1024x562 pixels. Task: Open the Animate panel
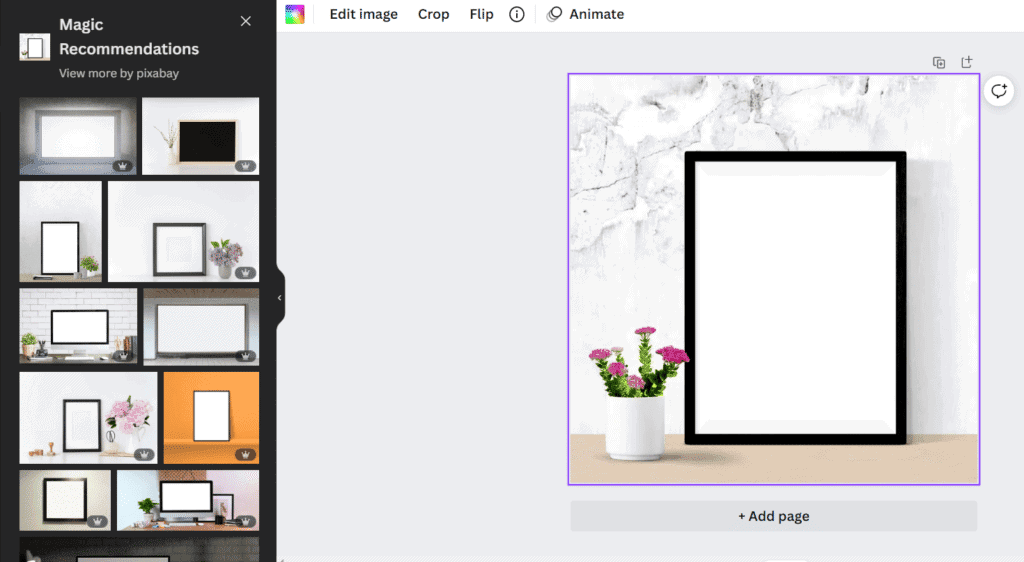click(x=586, y=14)
